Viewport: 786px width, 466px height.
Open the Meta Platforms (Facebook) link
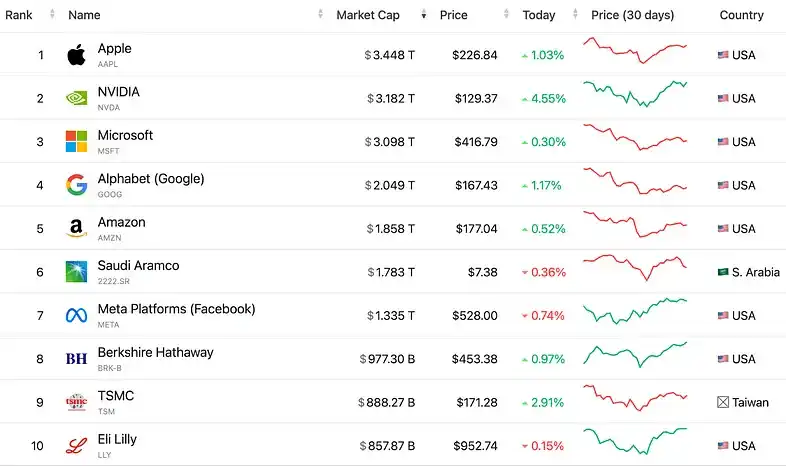tap(176, 309)
